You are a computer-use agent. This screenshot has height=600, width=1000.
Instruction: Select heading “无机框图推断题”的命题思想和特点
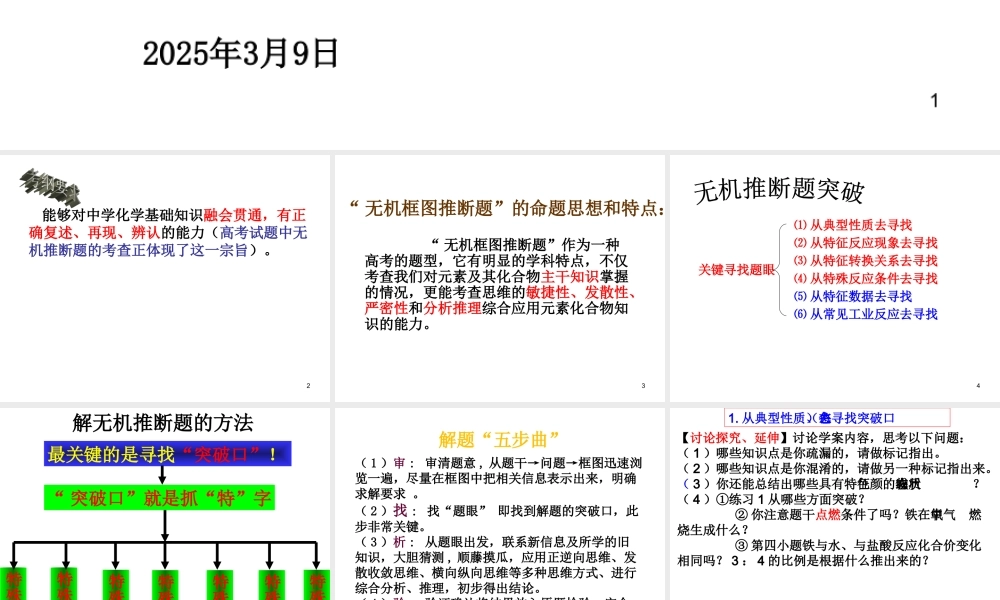[x=508, y=208]
